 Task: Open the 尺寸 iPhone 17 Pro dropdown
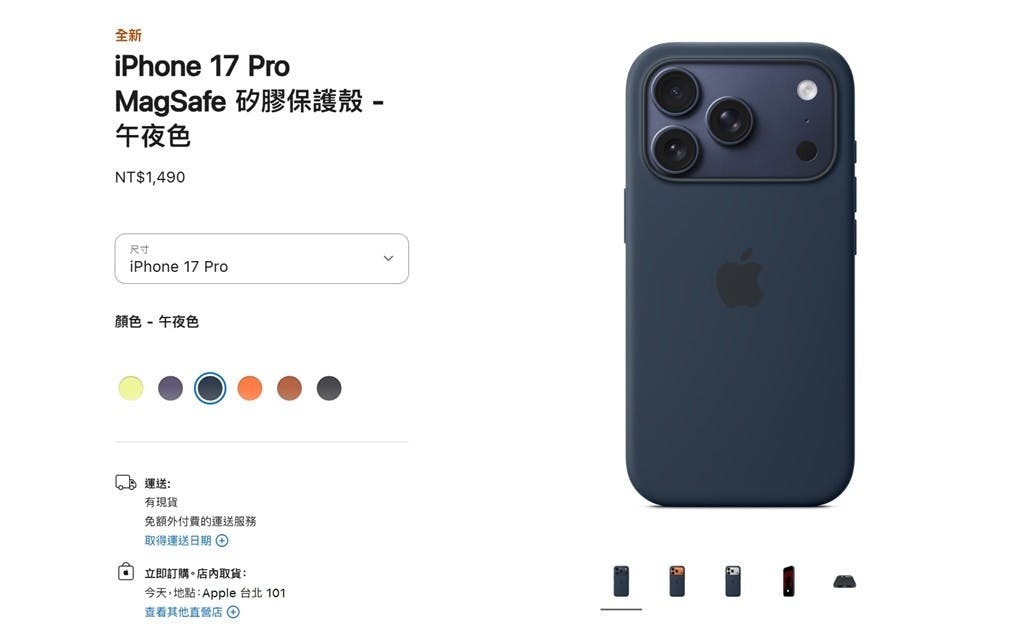[261, 259]
